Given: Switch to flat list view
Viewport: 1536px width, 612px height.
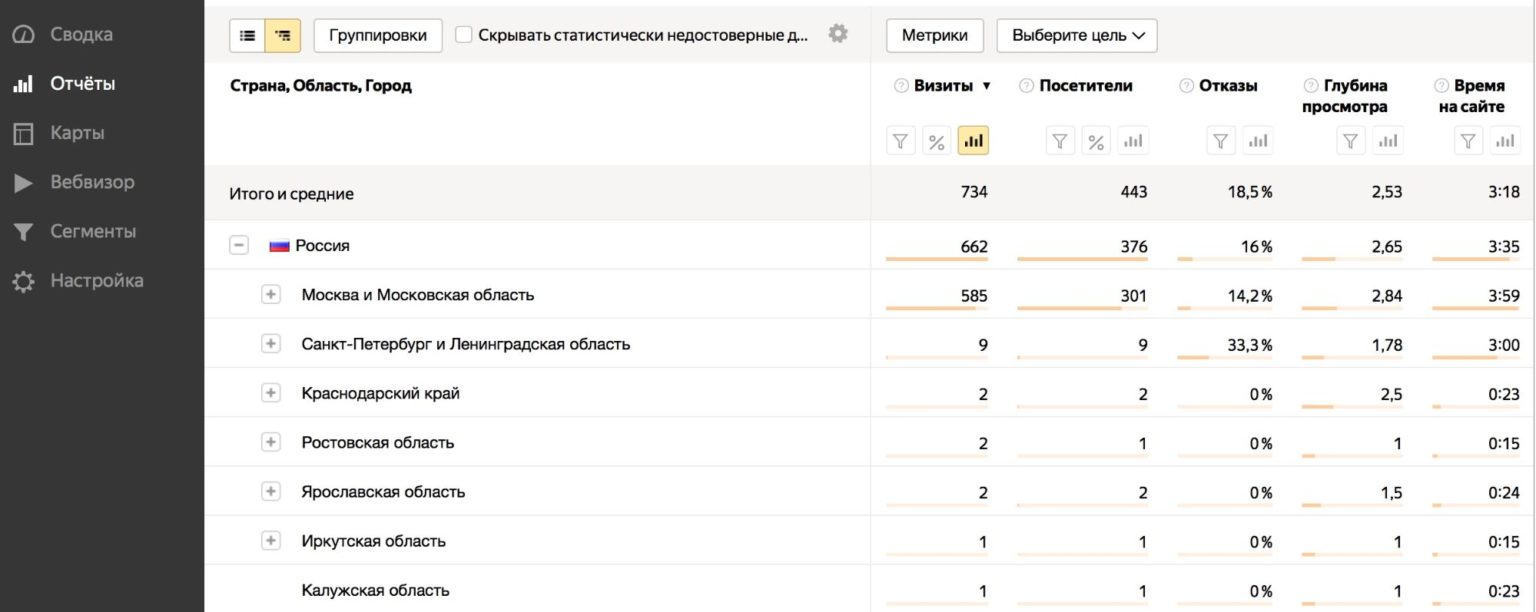Looking at the screenshot, I should click(x=247, y=35).
